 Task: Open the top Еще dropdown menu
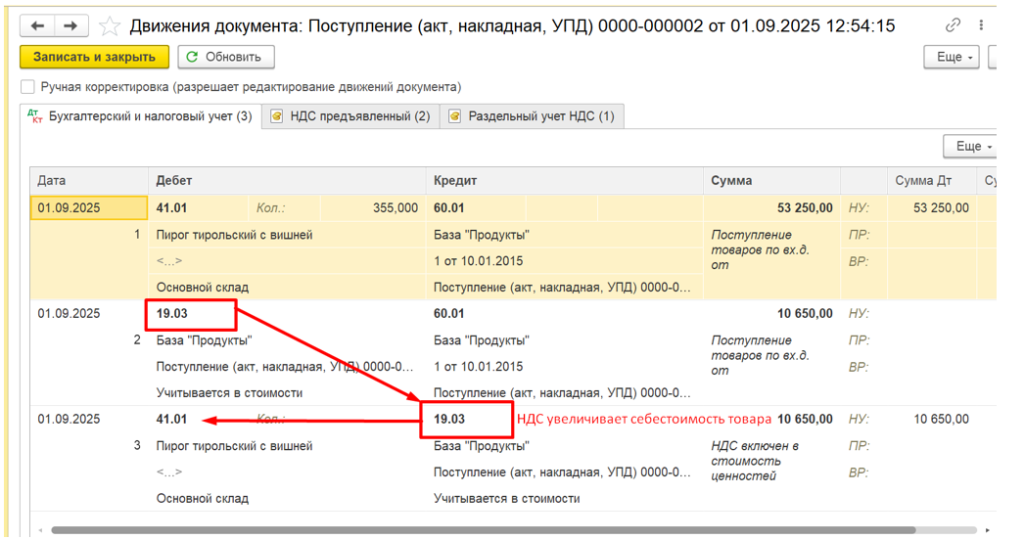954,57
